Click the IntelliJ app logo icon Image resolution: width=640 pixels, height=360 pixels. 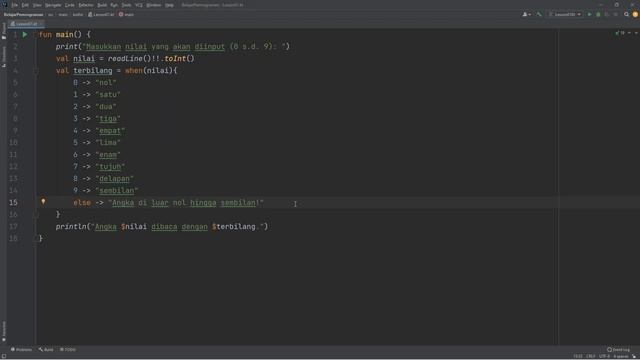pos(4,5)
